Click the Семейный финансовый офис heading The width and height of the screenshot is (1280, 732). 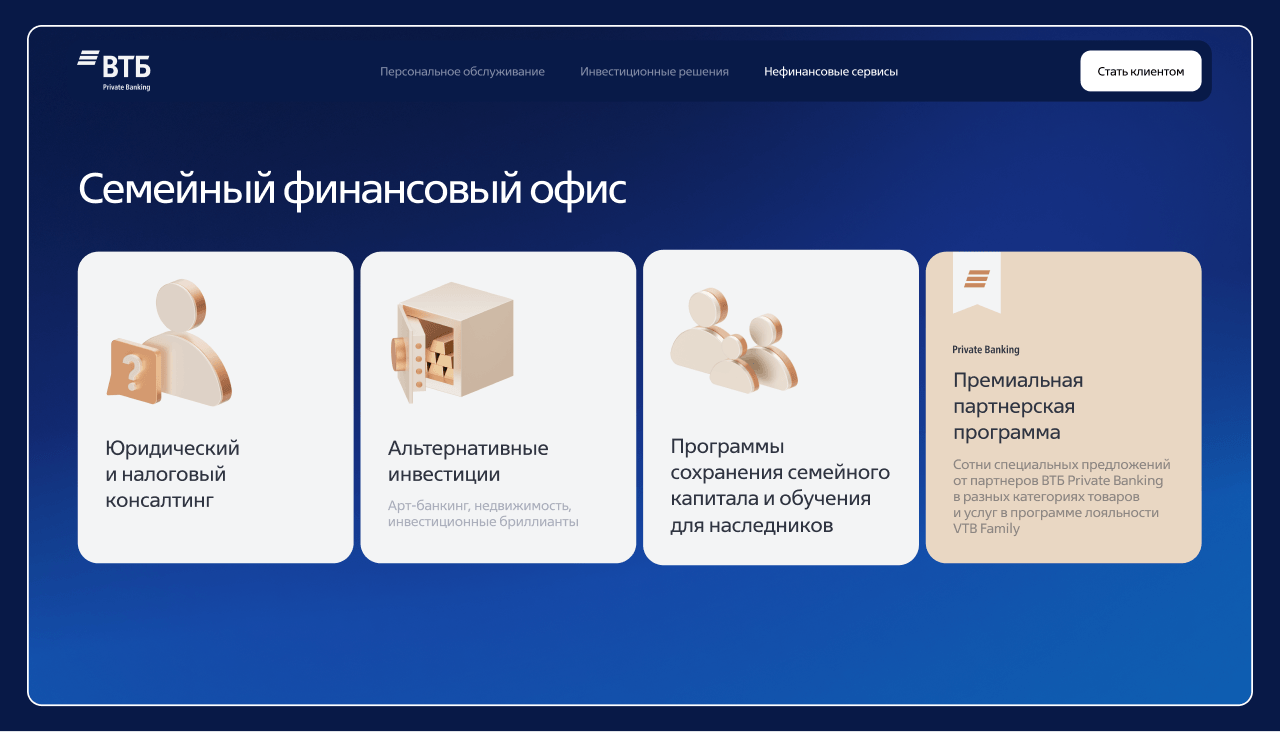coord(352,189)
